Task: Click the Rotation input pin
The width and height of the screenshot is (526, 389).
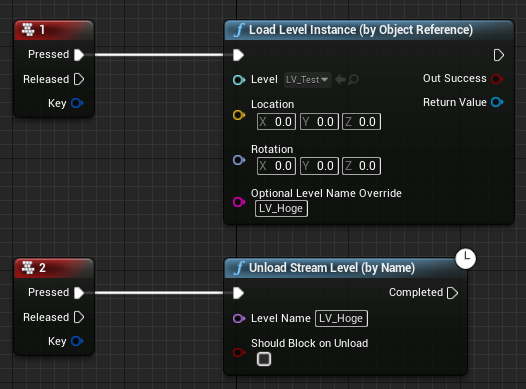Action: coord(239,160)
